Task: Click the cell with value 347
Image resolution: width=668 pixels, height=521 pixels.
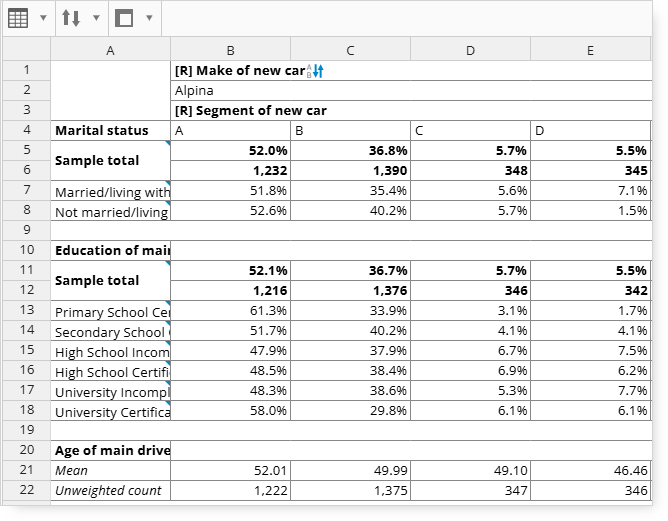Action: pyautogui.click(x=470, y=490)
